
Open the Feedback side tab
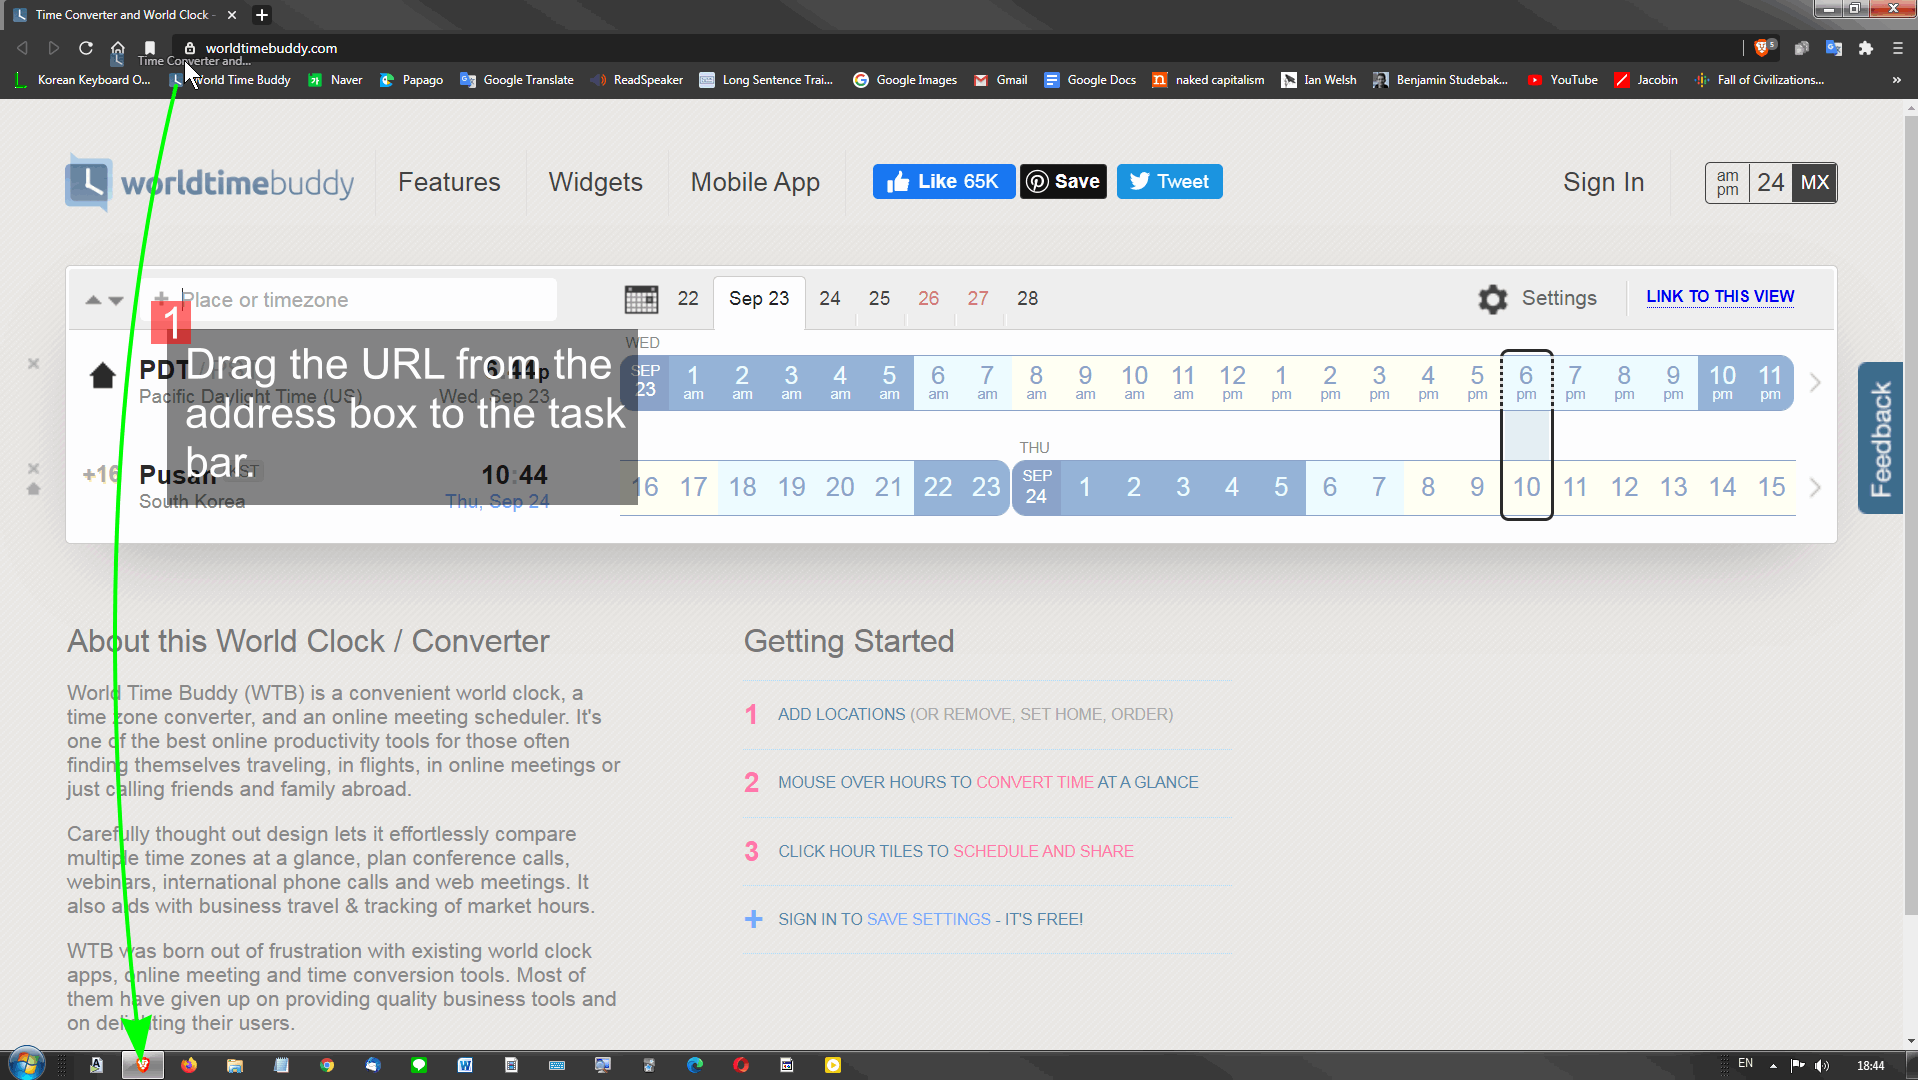[1880, 438]
